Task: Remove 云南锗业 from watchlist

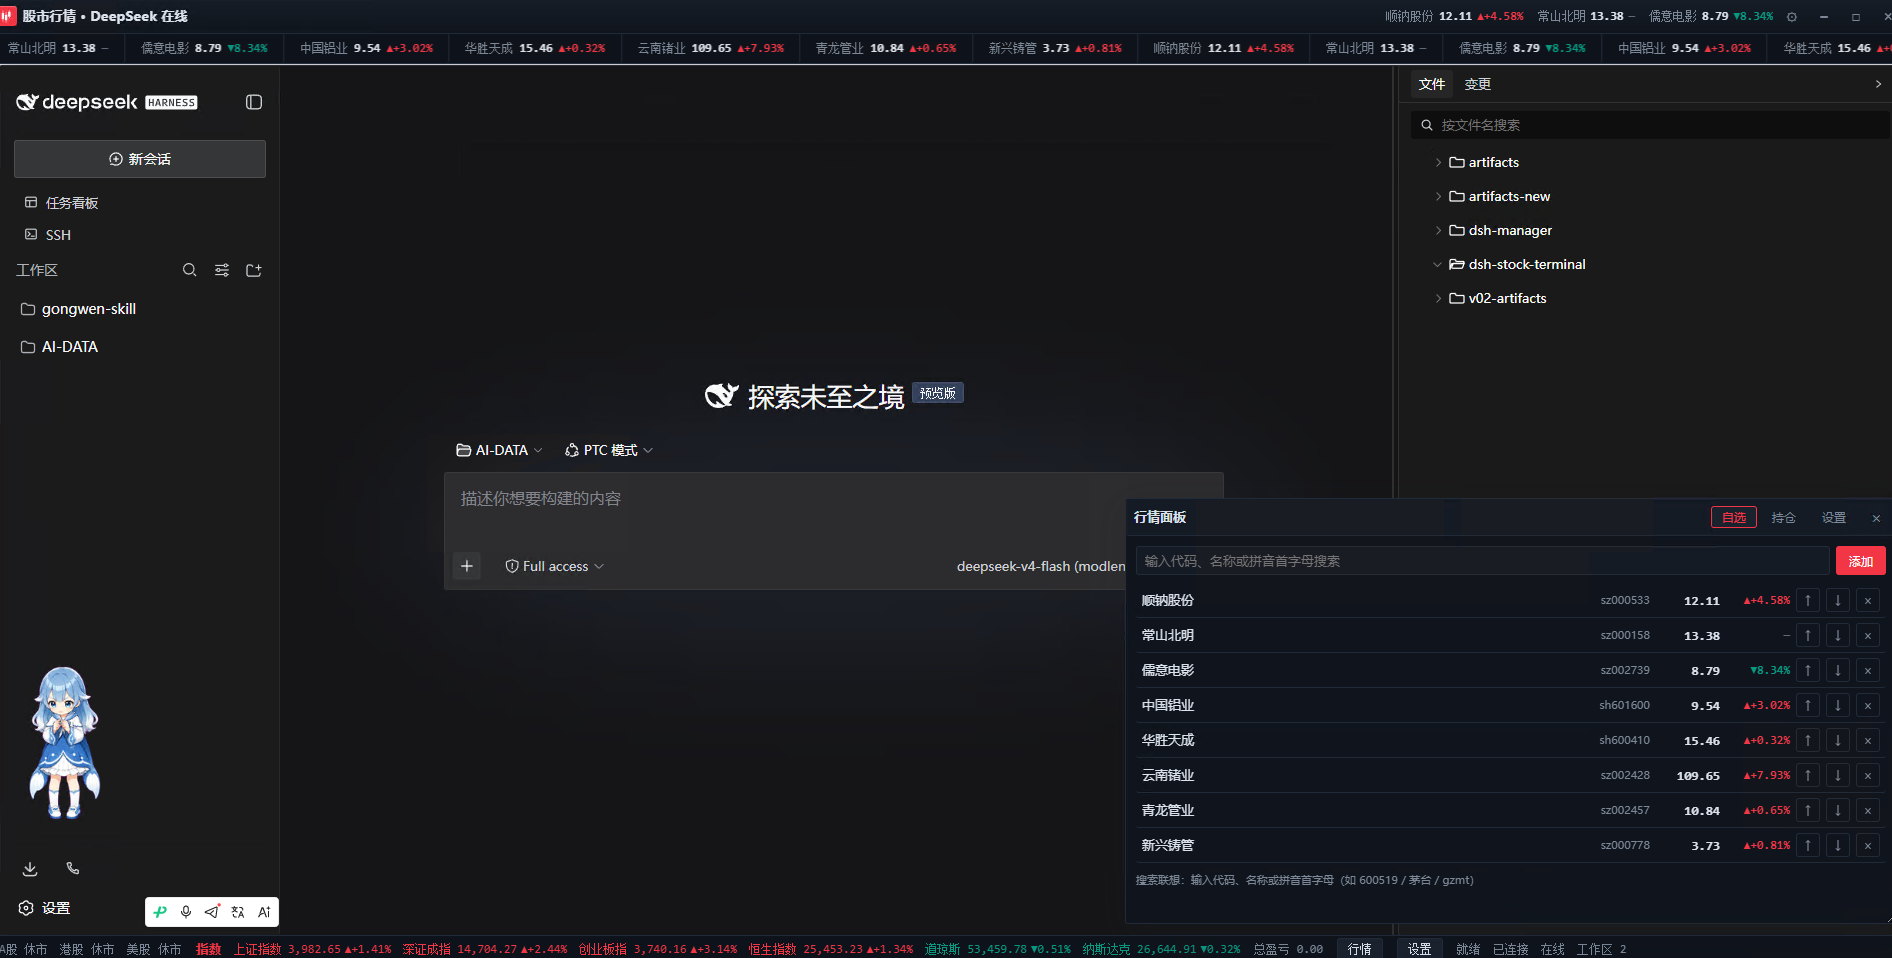Action: tap(1868, 776)
